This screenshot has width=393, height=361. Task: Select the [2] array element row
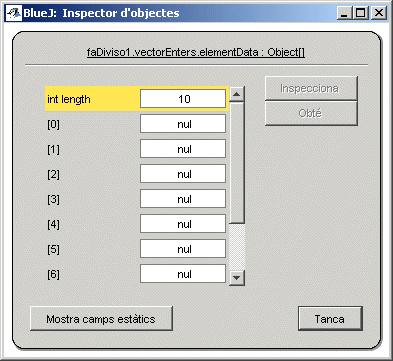[x=137, y=174]
